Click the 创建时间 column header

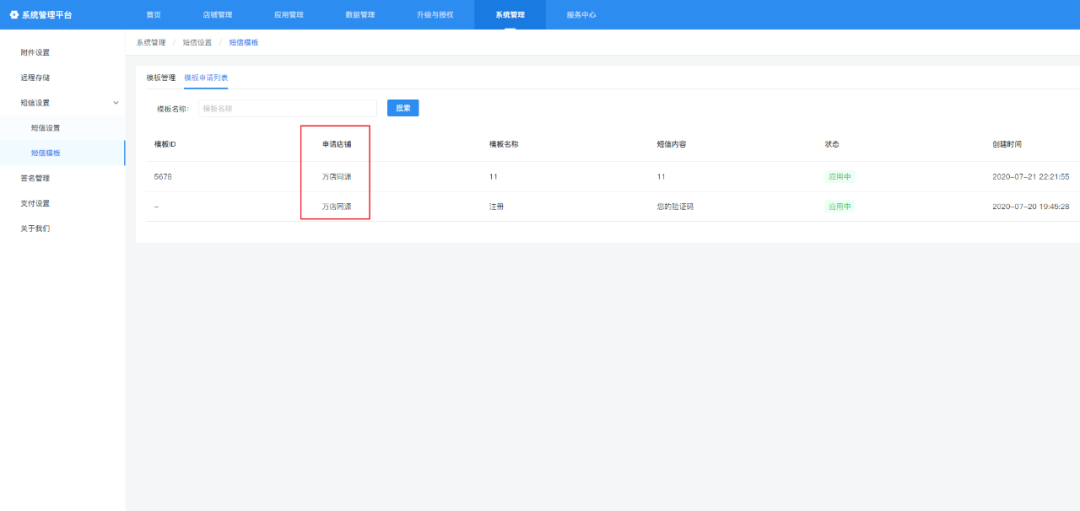[x=1007, y=145]
